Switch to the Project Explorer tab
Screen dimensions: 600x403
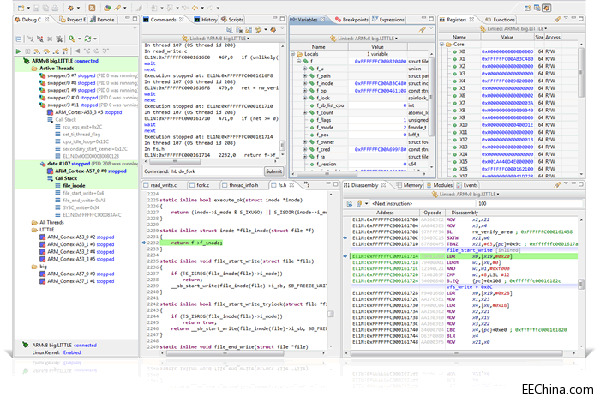(73, 19)
